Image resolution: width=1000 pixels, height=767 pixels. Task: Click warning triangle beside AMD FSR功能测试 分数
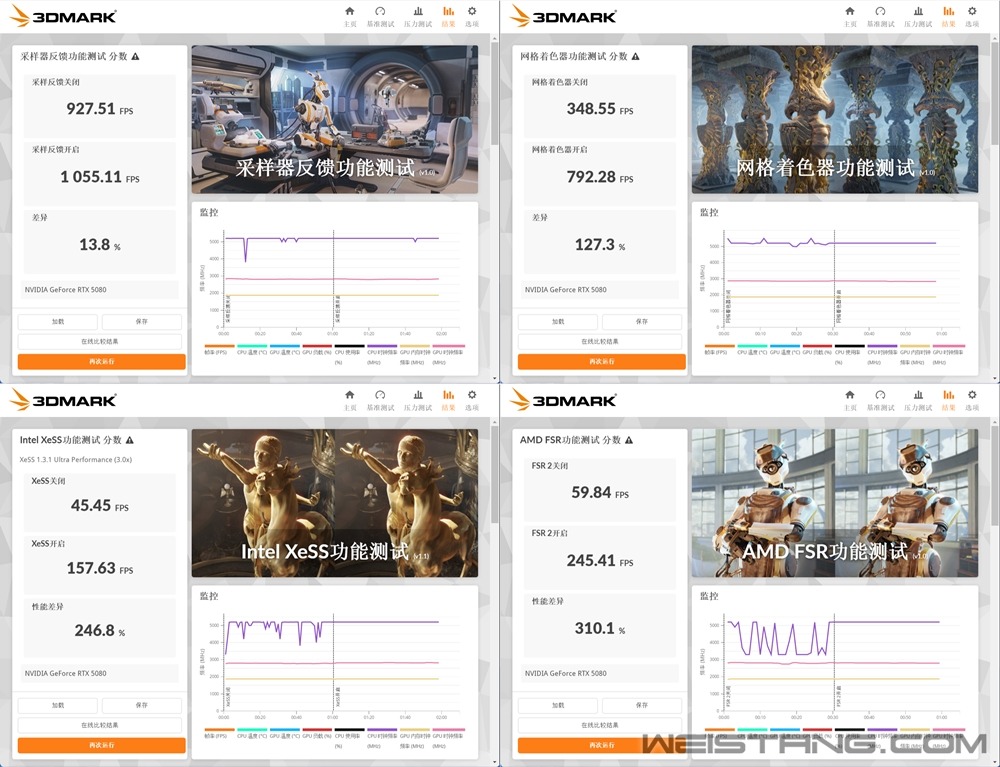pos(629,441)
